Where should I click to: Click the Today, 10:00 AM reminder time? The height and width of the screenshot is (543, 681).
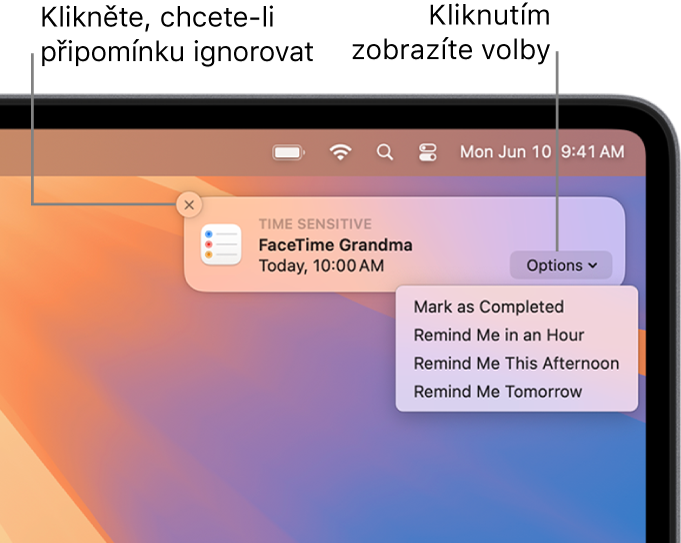[321, 265]
